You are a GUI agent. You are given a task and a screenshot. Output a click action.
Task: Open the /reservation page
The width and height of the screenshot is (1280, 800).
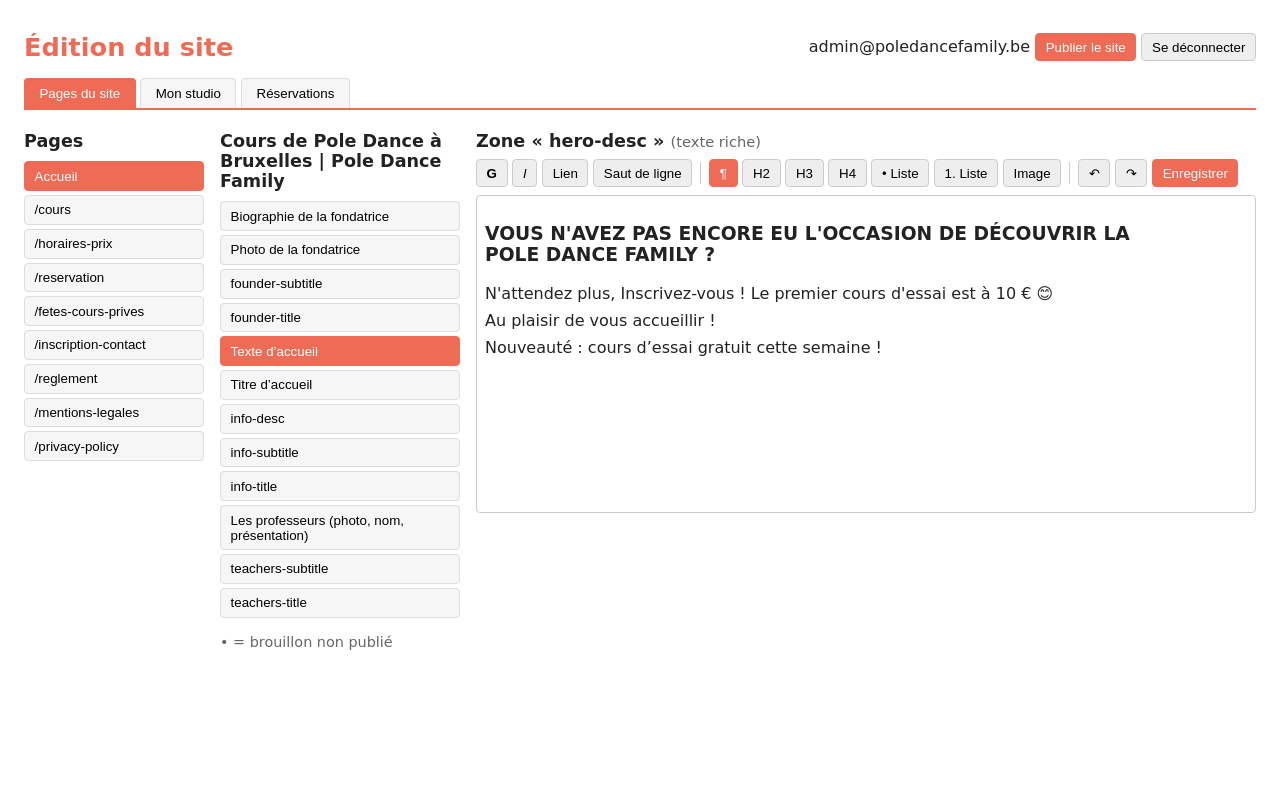tap(114, 278)
